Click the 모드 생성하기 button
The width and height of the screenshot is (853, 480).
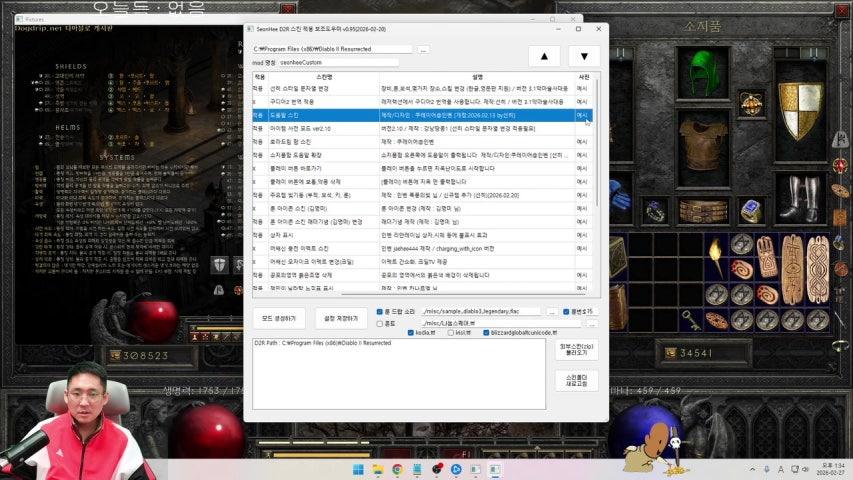click(277, 319)
